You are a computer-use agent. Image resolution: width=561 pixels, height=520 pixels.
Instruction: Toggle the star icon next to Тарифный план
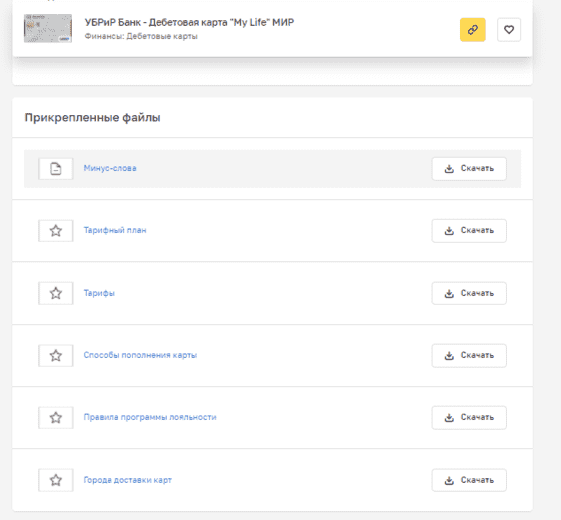coord(56,230)
